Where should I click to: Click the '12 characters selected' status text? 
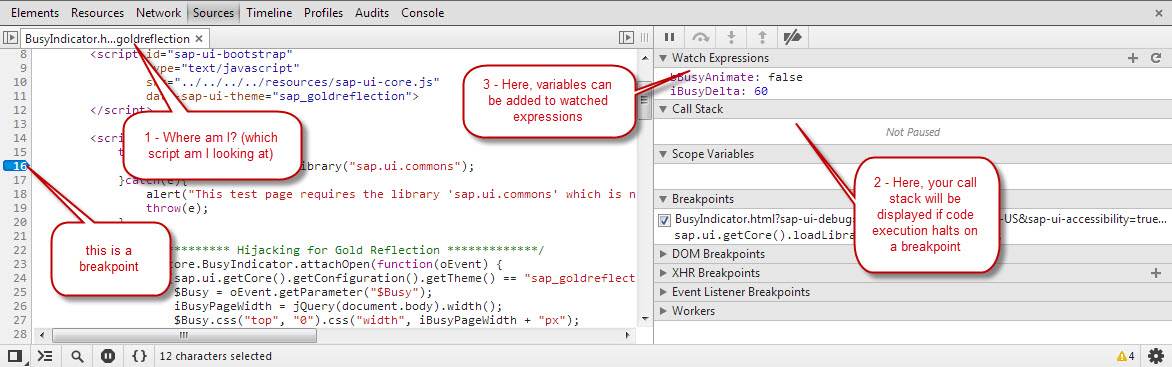215,357
